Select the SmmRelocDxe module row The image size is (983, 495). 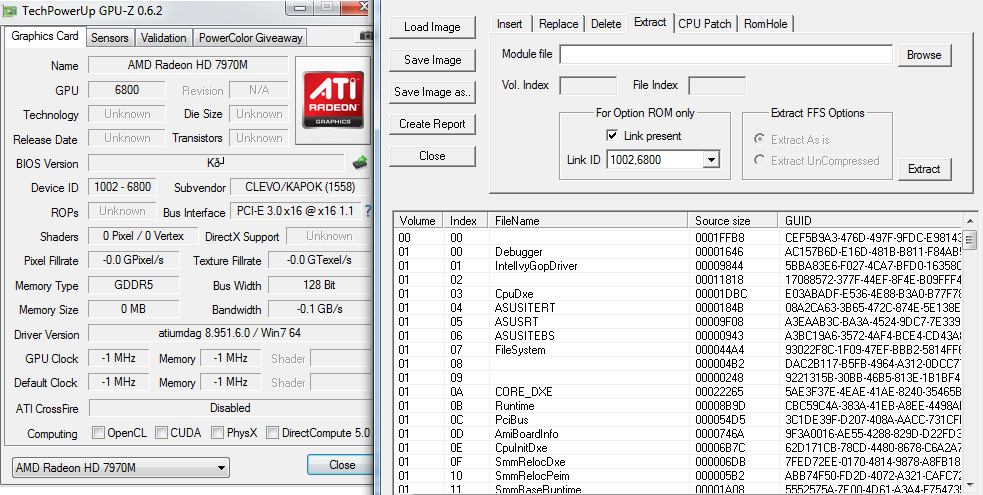point(678,462)
